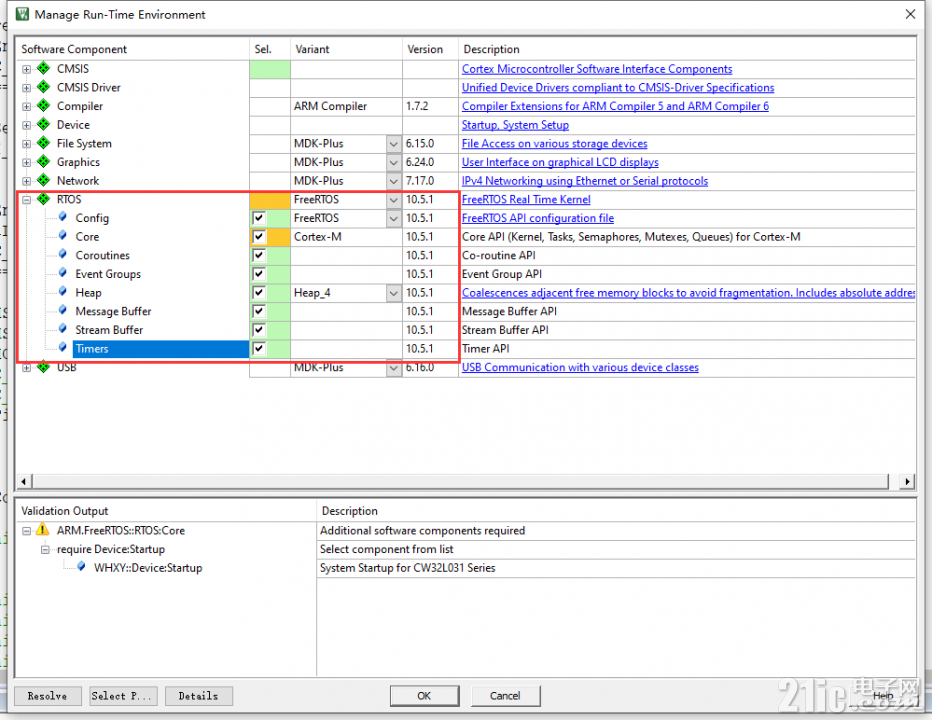Click the RTOS green diamond icon

click(x=43, y=199)
